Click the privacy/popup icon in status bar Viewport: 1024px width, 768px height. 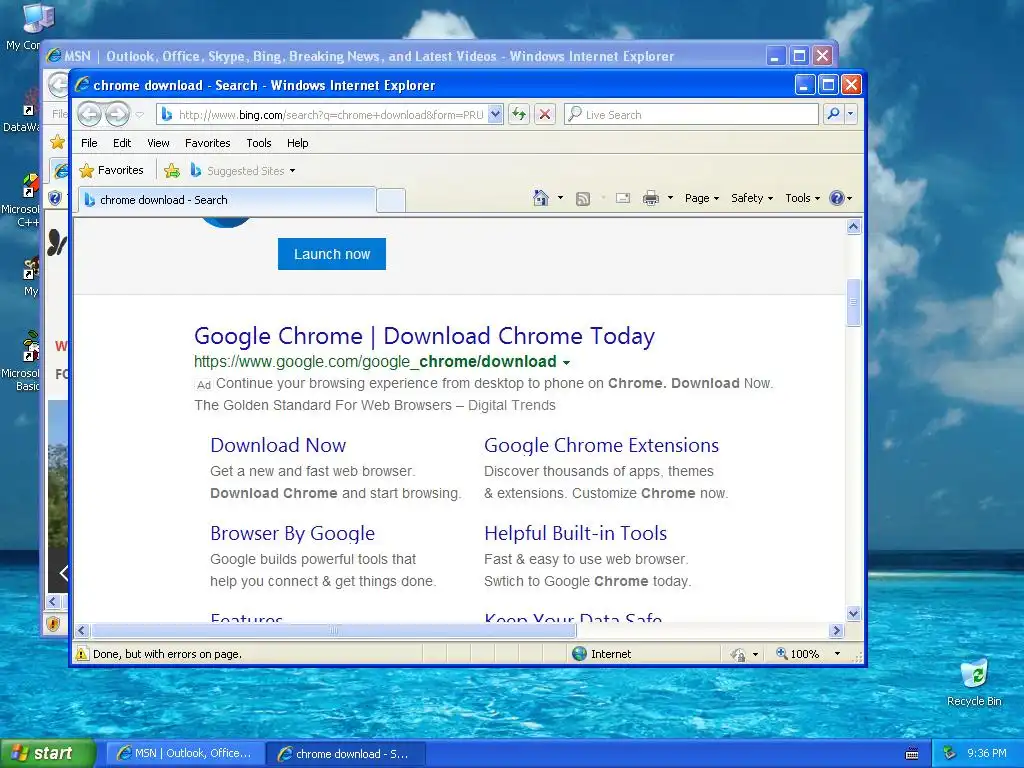coord(738,654)
